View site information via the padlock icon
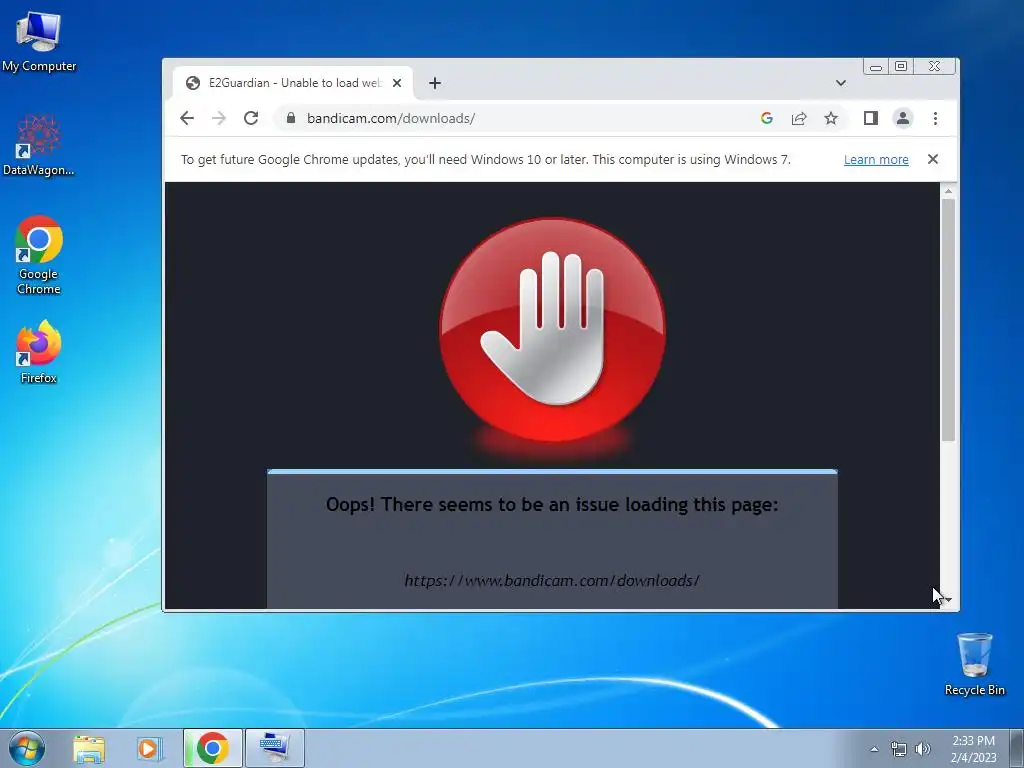The width and height of the screenshot is (1024, 768). point(291,118)
